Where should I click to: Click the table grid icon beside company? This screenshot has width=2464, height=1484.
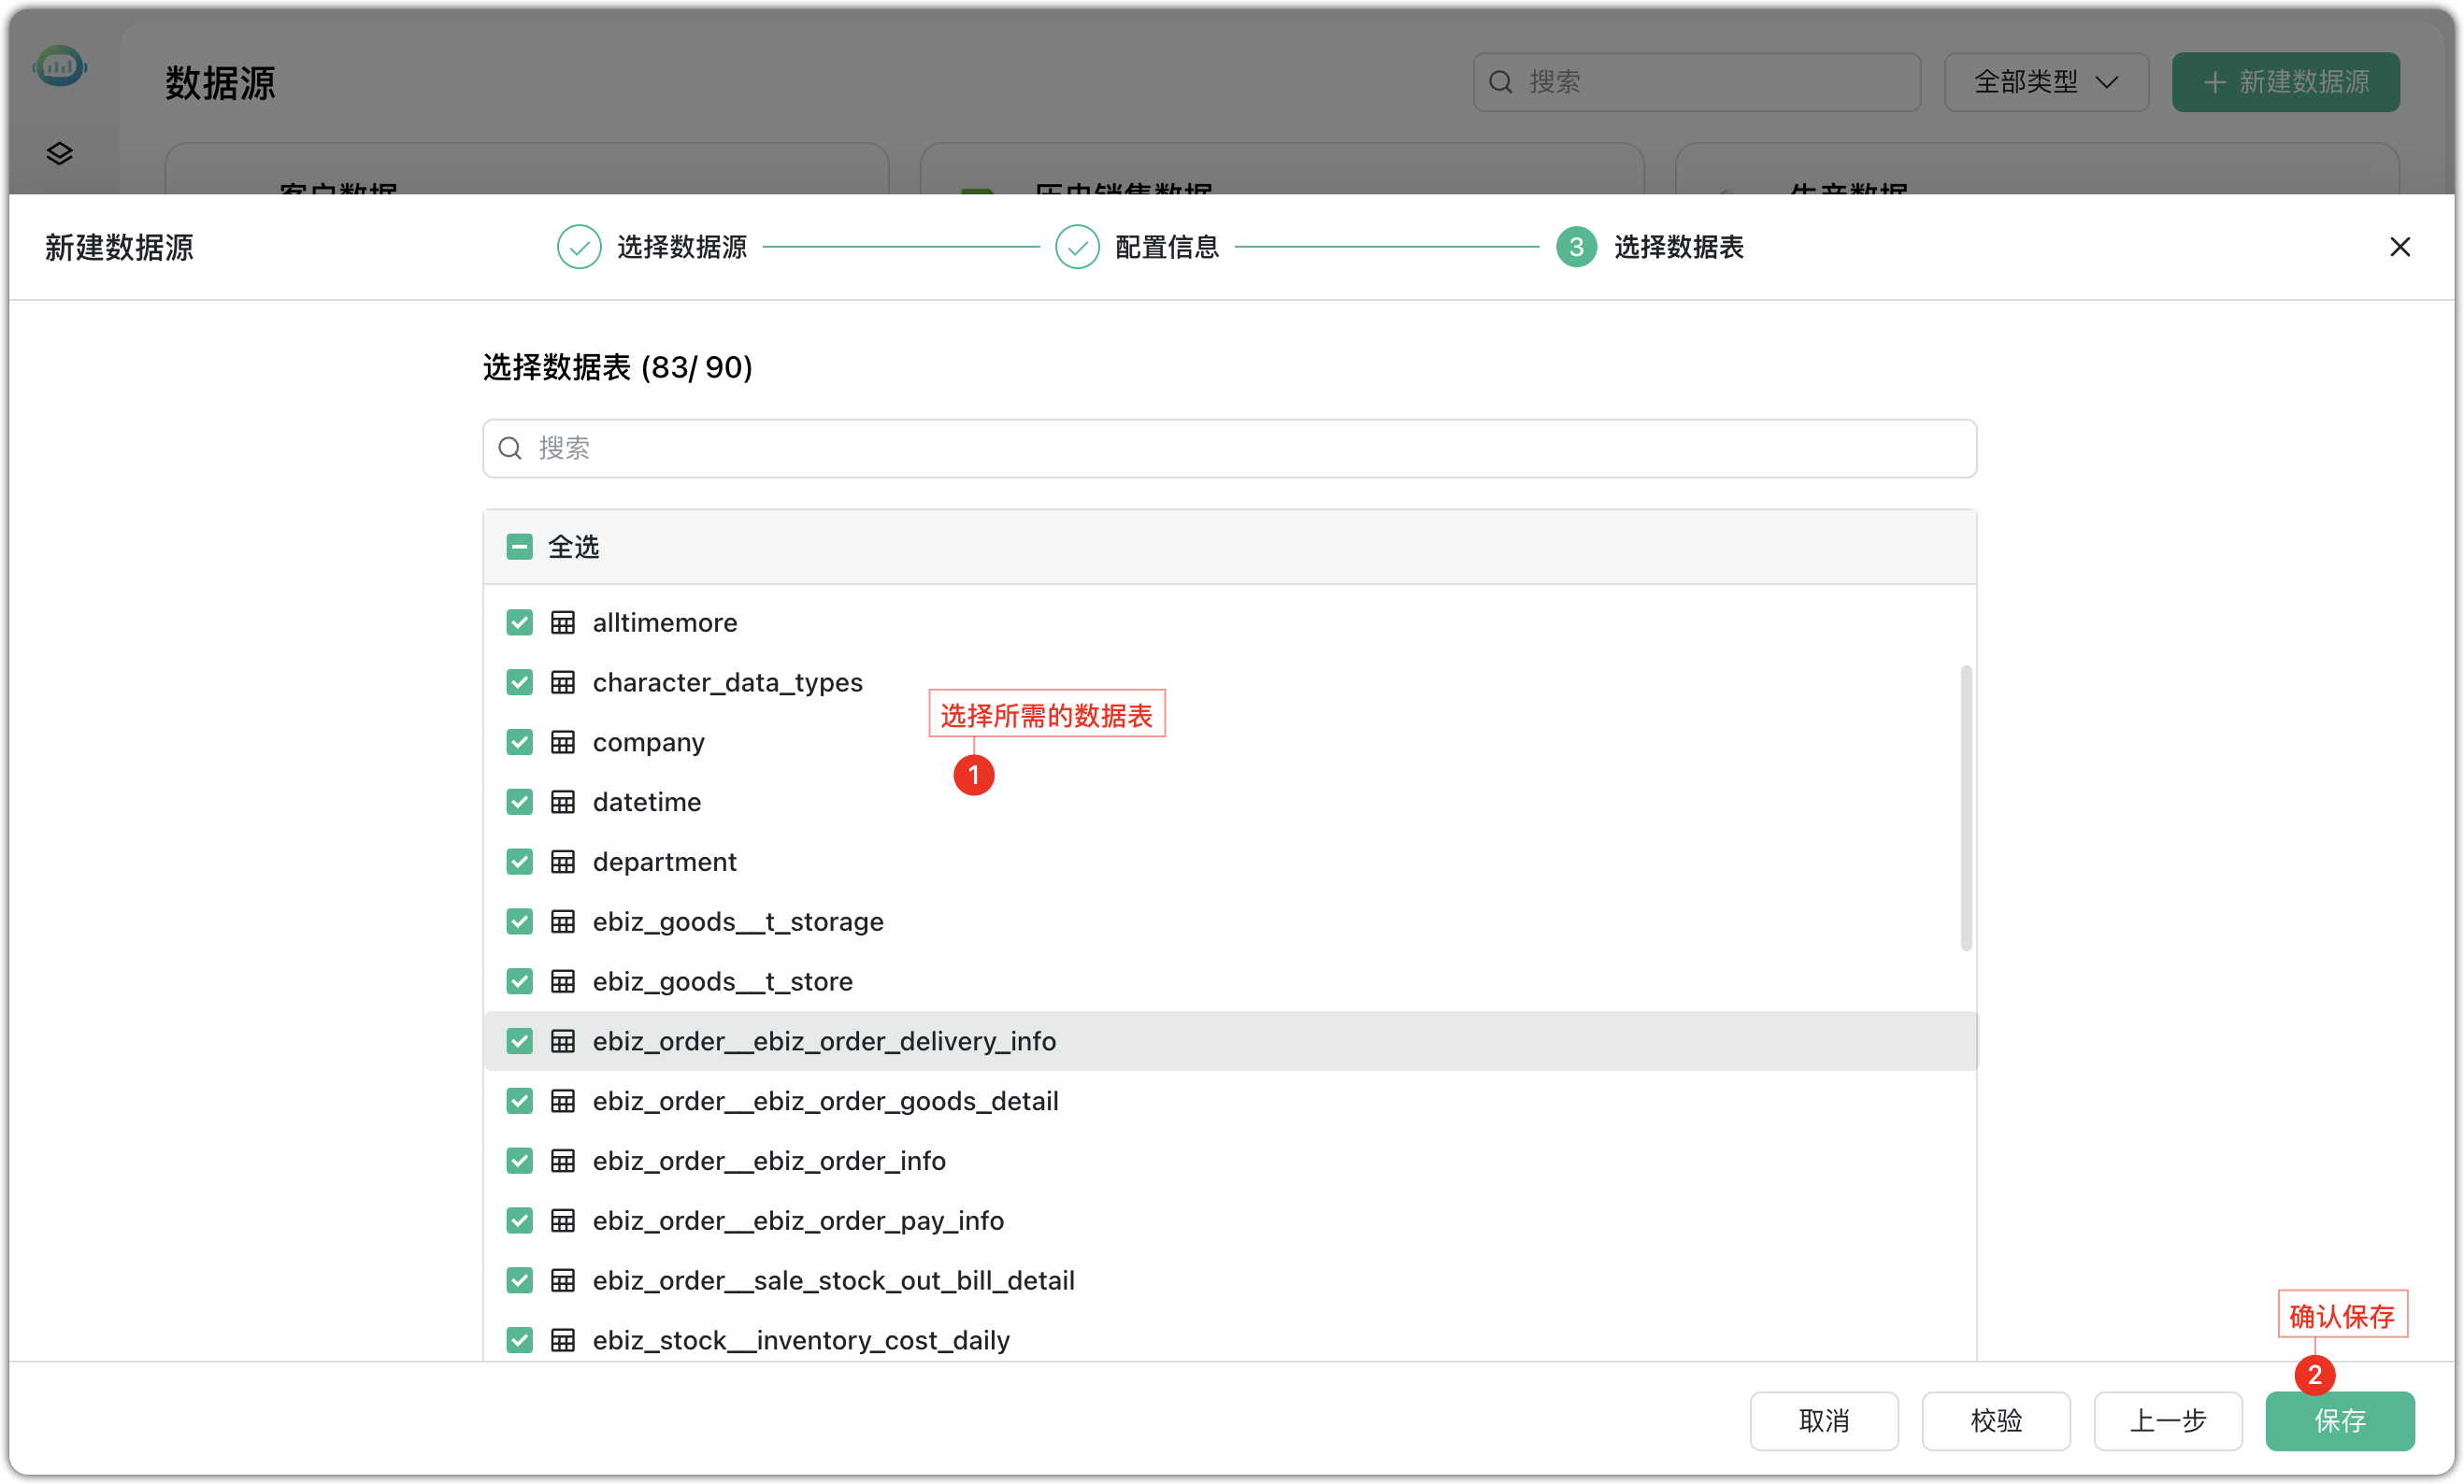coord(565,741)
